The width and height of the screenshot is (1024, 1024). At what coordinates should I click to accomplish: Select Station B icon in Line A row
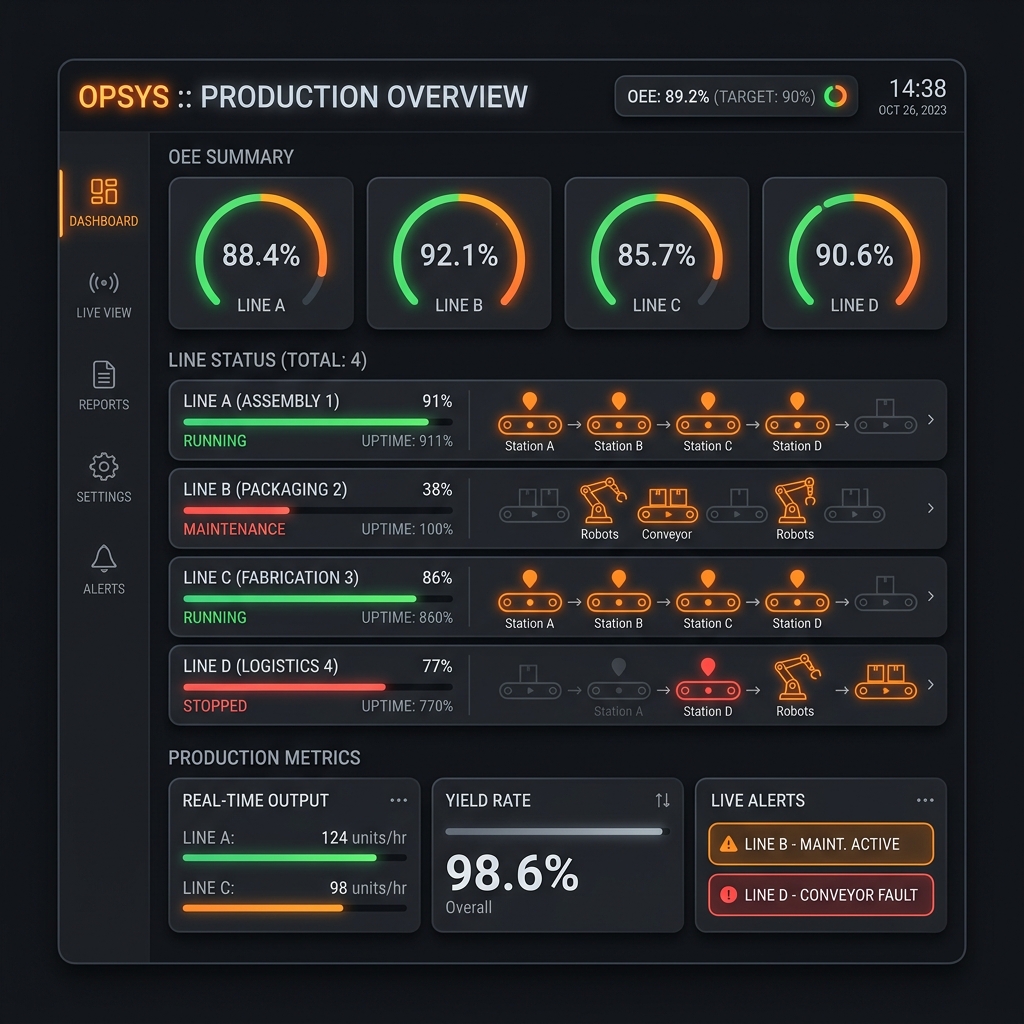point(618,415)
